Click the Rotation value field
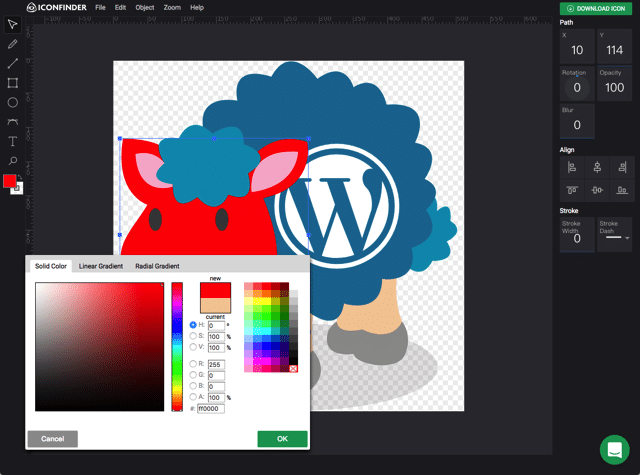Viewport: 640px width, 475px height. 577,87
